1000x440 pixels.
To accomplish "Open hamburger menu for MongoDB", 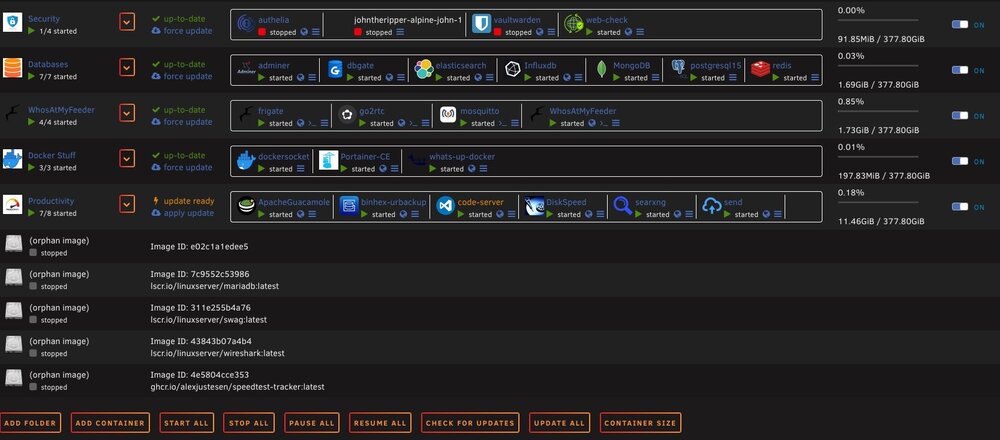I will tap(655, 78).
